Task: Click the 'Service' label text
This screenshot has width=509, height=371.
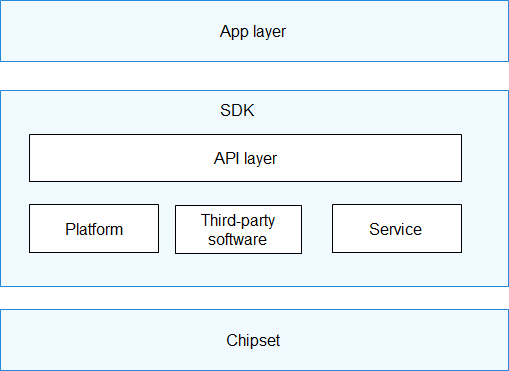Action: [x=395, y=229]
